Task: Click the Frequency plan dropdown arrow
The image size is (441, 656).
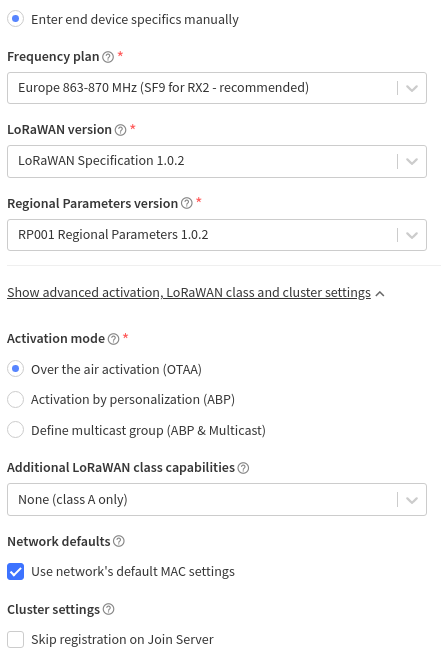Action: pos(412,88)
